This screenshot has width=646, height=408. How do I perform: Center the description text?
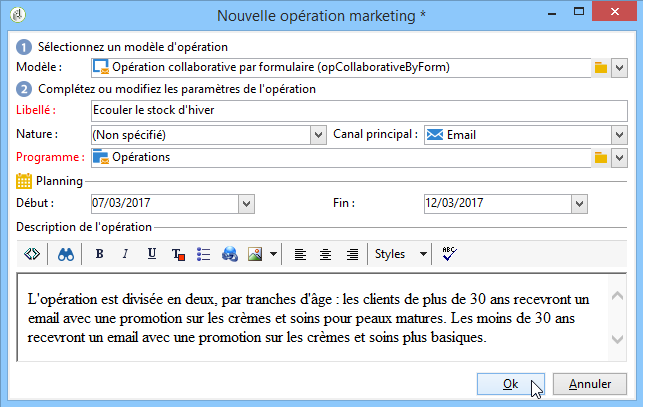coord(325,254)
